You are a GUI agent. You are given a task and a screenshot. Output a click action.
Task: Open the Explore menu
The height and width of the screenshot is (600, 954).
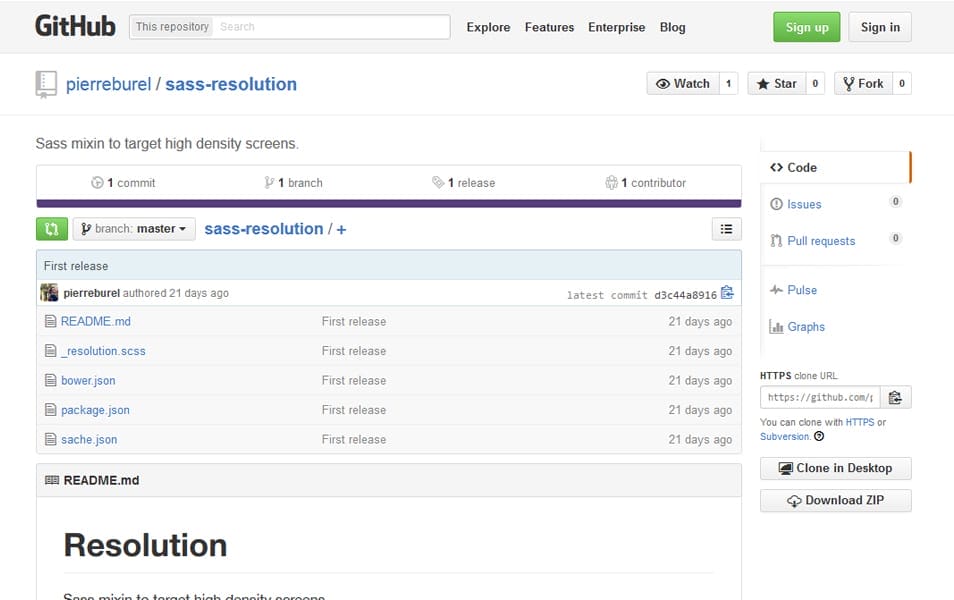pos(488,27)
